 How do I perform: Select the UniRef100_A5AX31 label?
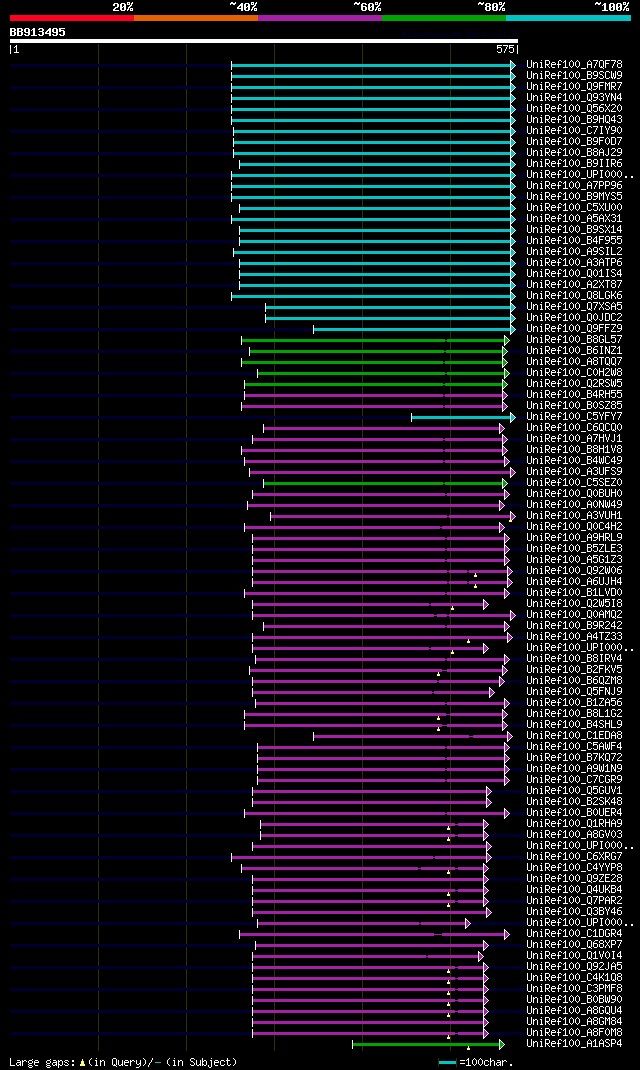coord(574,219)
